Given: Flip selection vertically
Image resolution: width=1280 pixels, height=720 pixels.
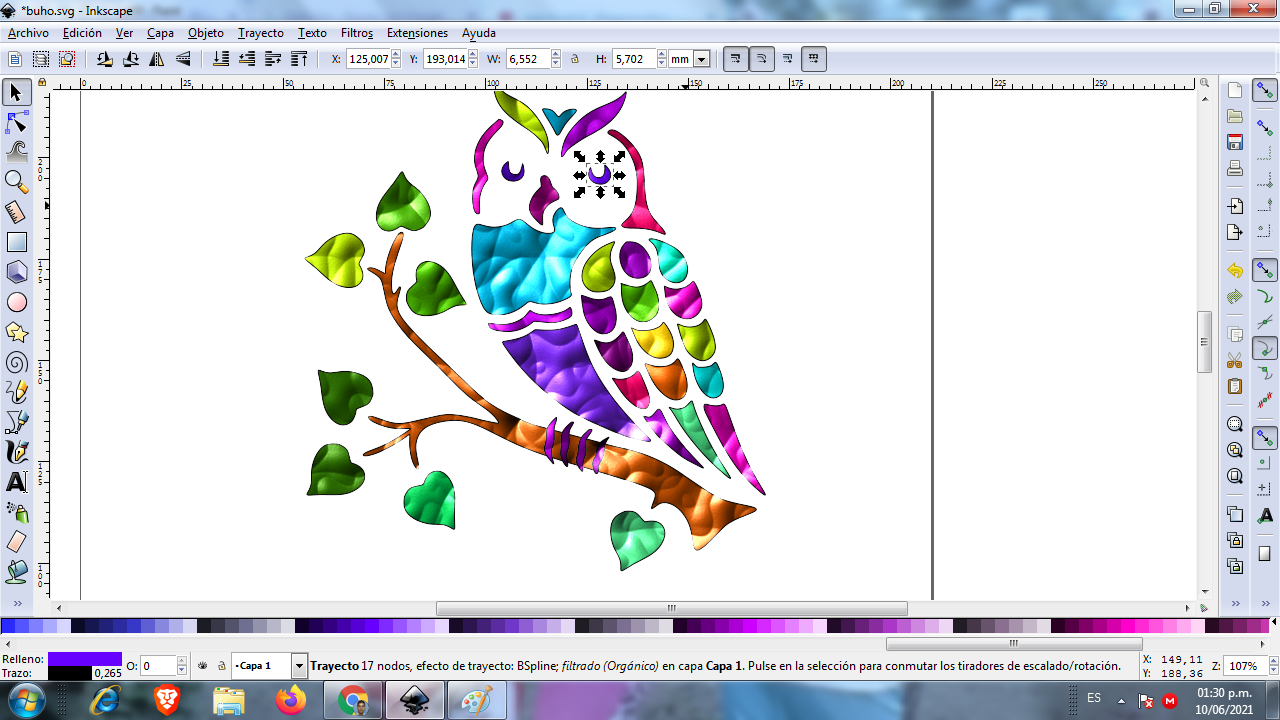Looking at the screenshot, I should pyautogui.click(x=184, y=59).
